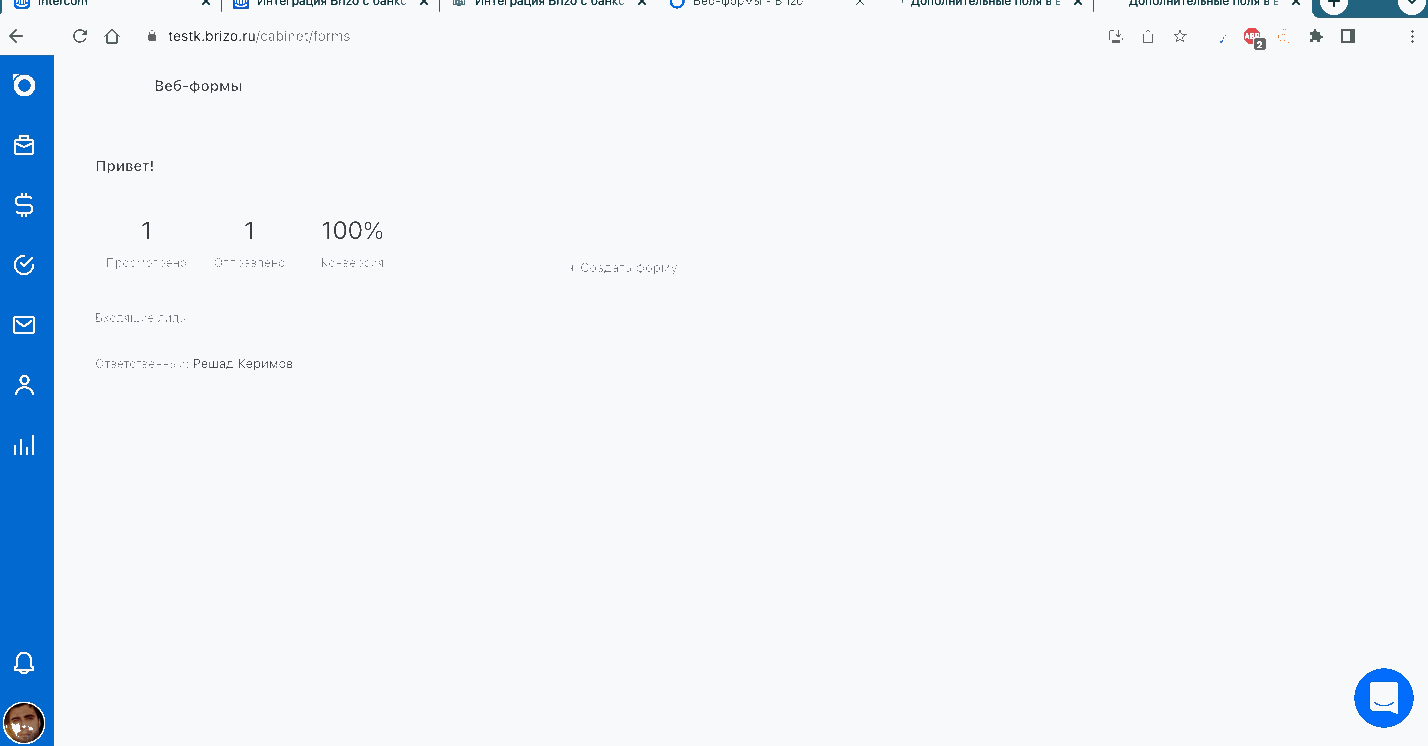
Task: Open the analytics bar chart icon
Action: point(24,445)
